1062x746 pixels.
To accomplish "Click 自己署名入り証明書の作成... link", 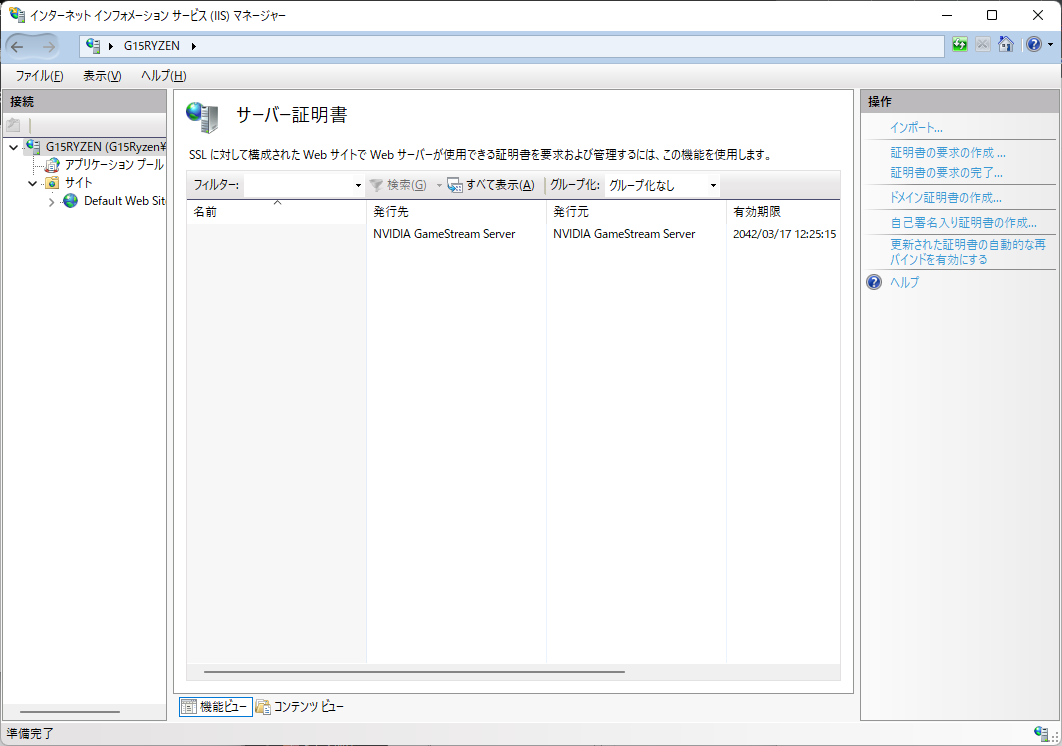I will click(x=963, y=222).
